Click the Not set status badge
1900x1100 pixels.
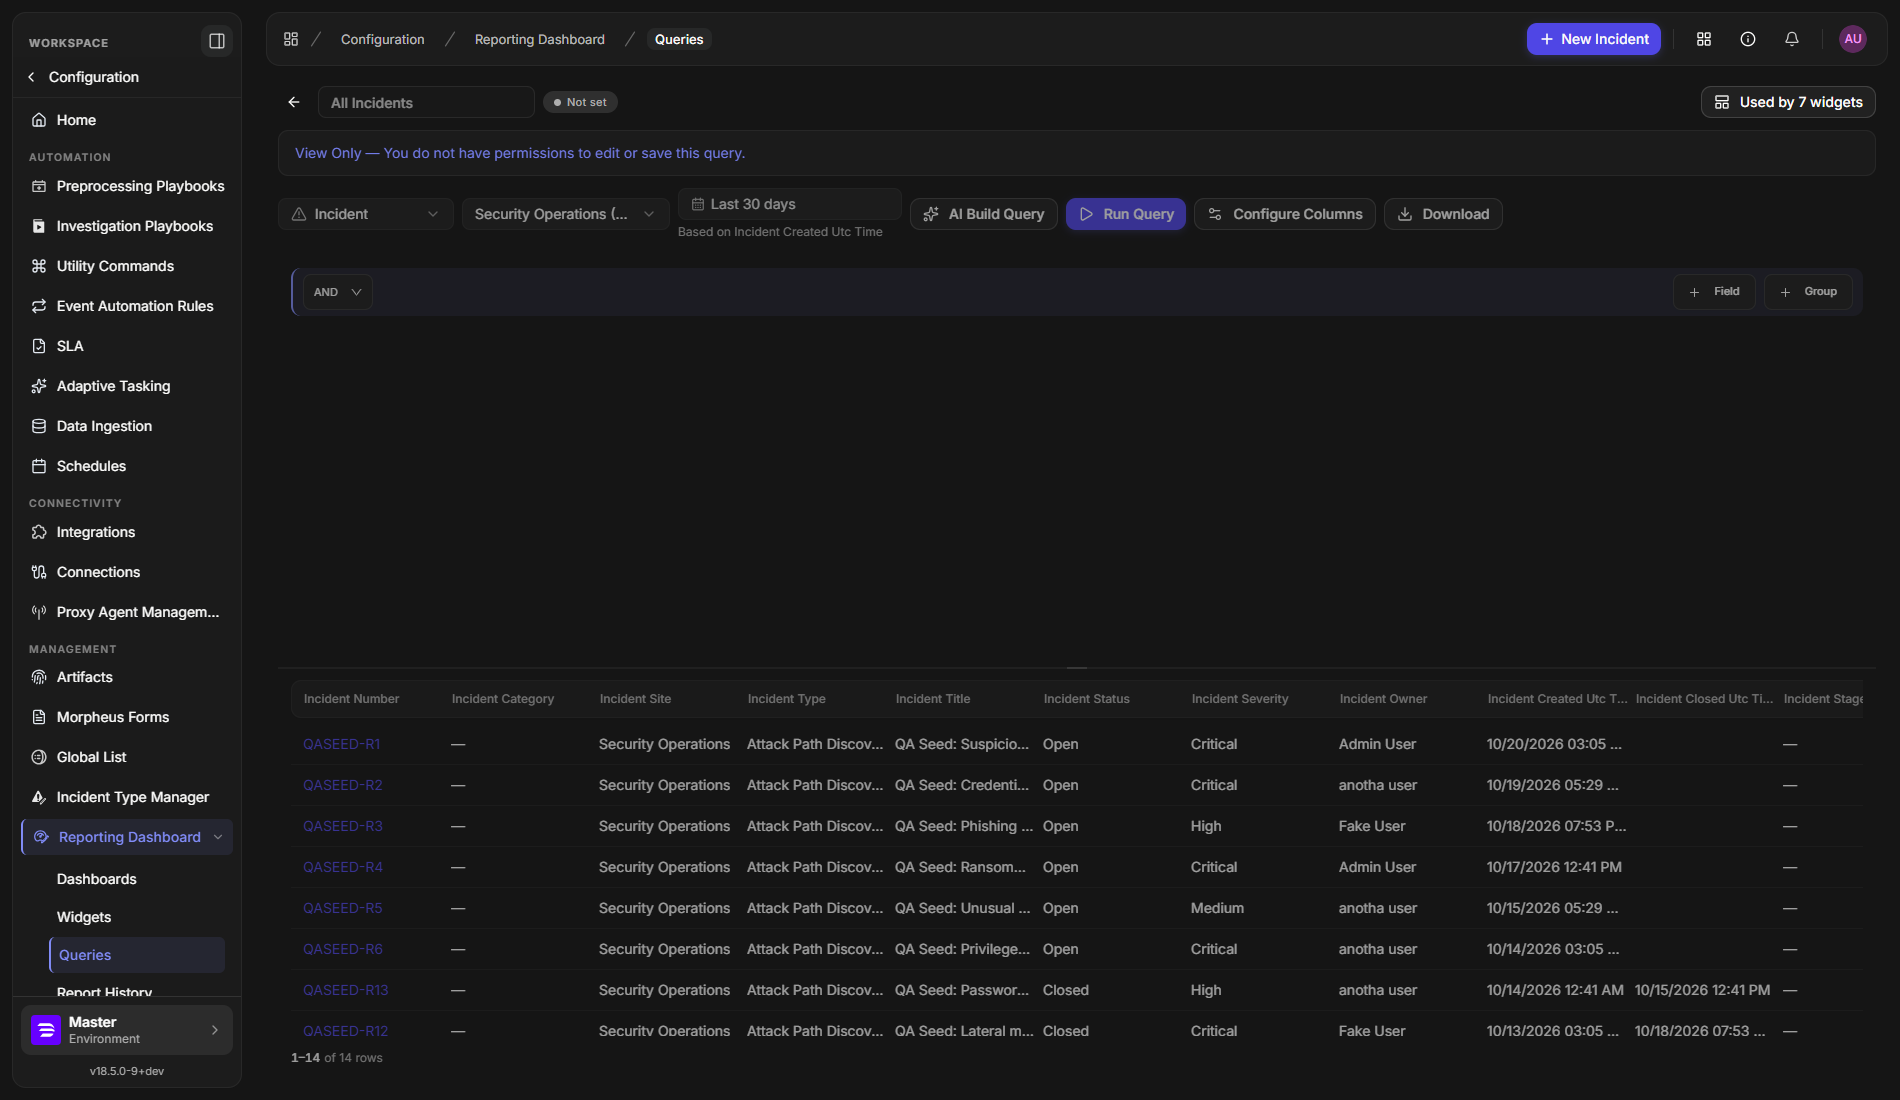[580, 102]
